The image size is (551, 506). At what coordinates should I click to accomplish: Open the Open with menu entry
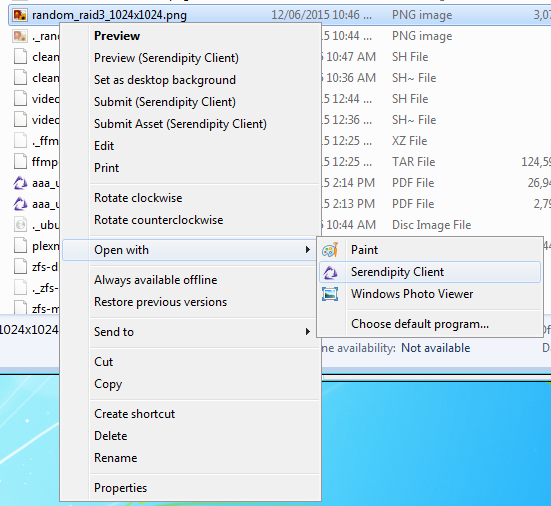pyautogui.click(x=189, y=250)
